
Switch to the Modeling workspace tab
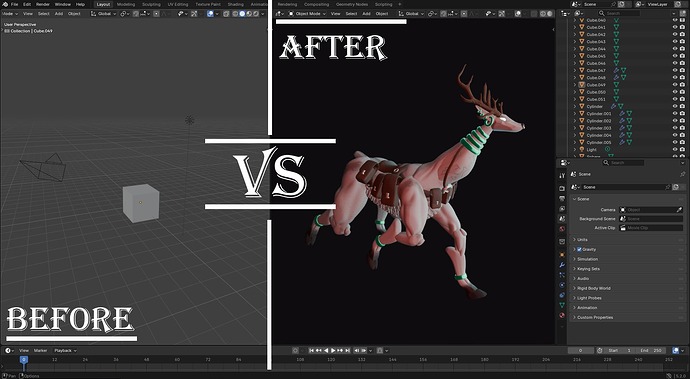click(126, 4)
